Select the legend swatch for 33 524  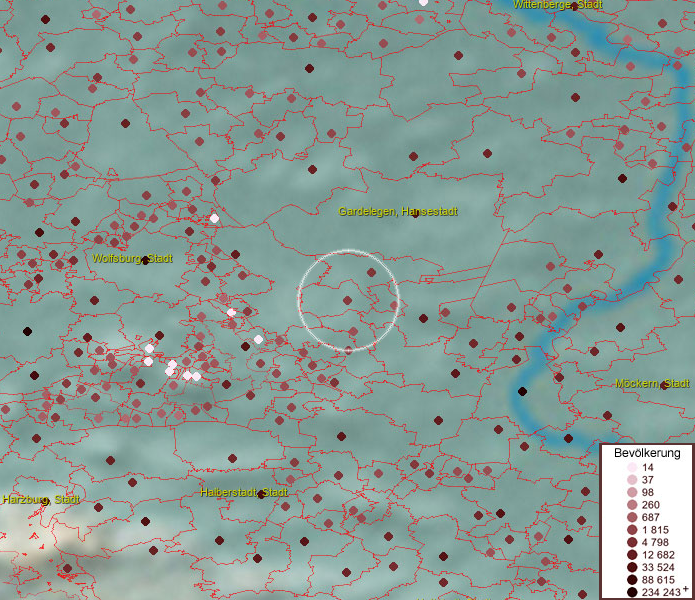point(633,567)
